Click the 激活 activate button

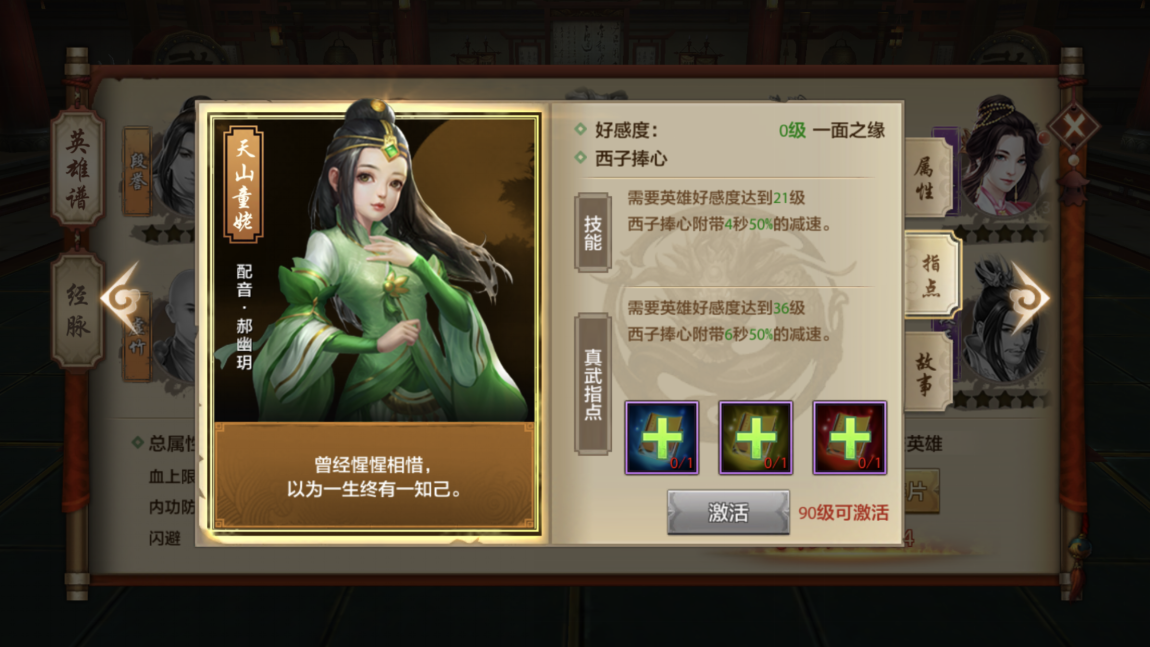[x=728, y=511]
